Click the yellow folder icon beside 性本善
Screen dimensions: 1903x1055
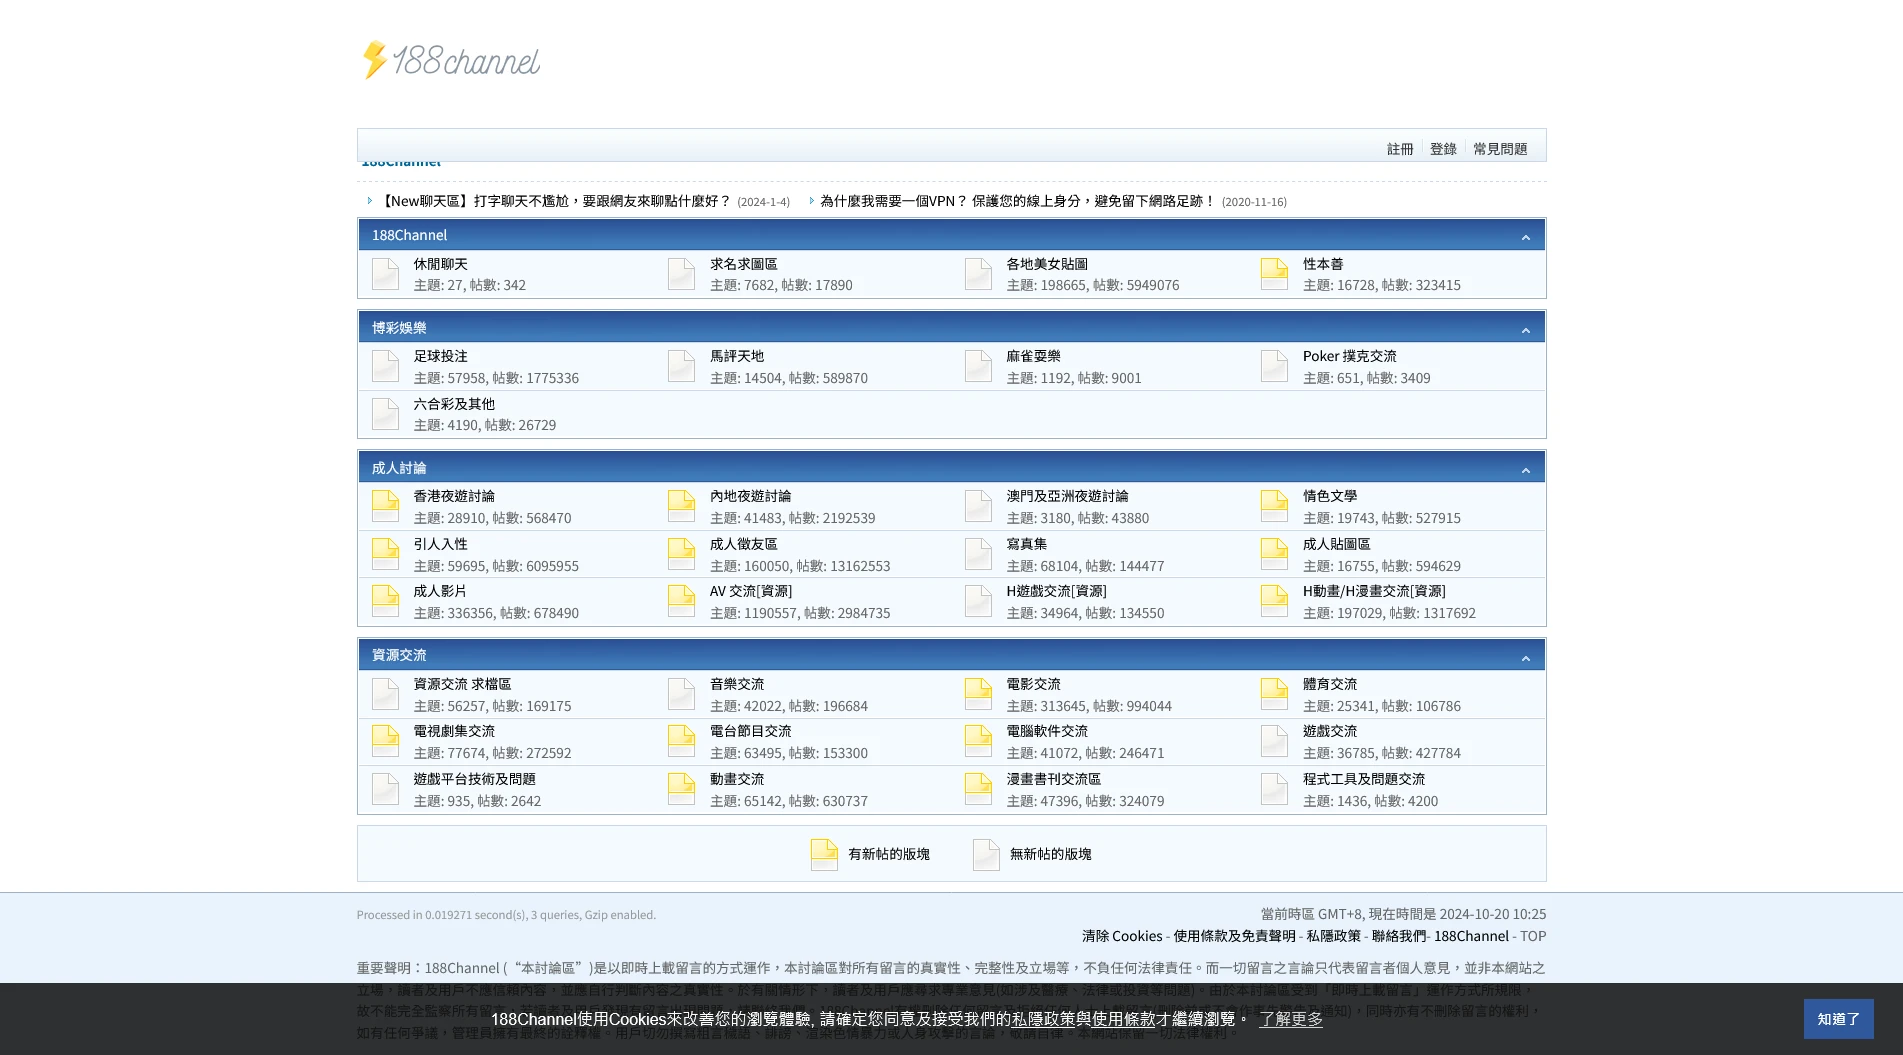pyautogui.click(x=1274, y=274)
